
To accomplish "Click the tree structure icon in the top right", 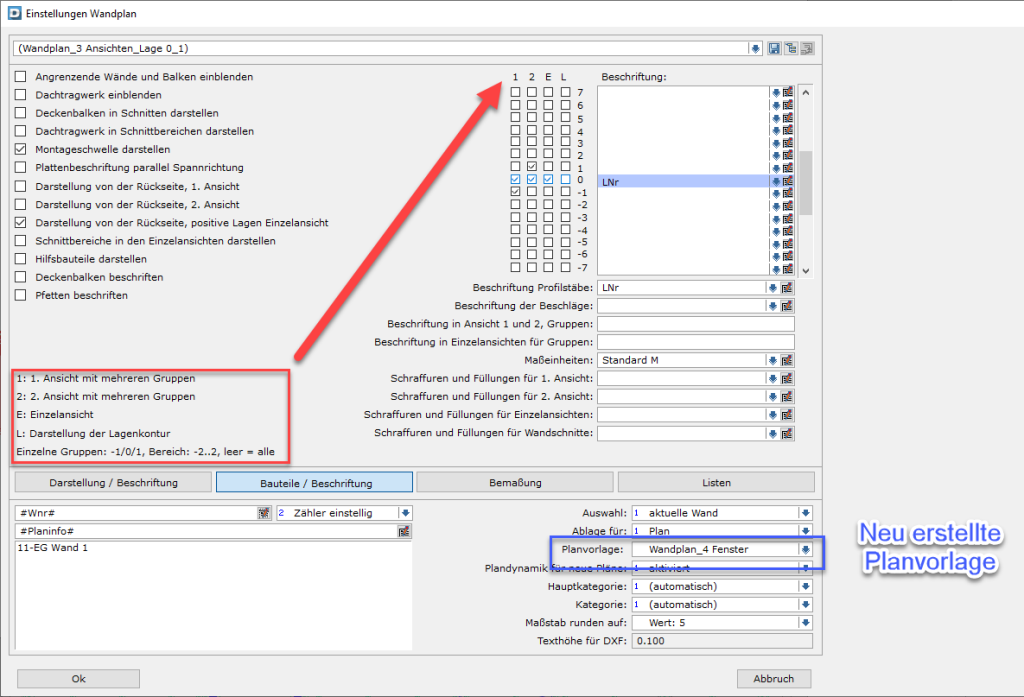I will [x=790, y=48].
